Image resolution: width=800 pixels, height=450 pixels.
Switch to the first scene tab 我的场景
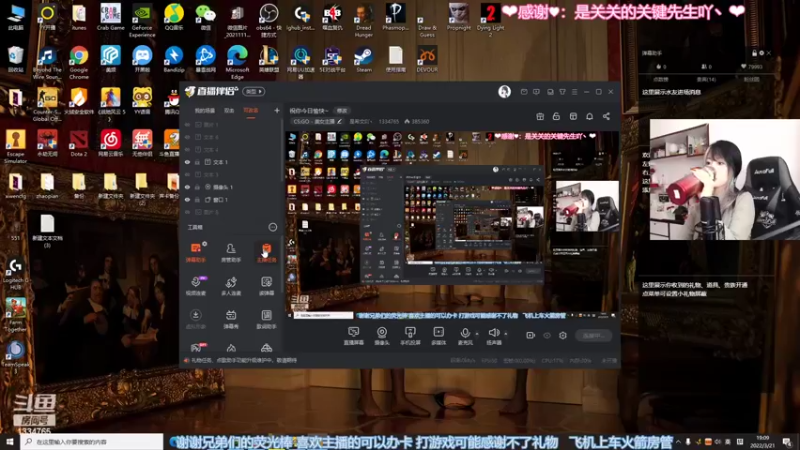[205, 110]
